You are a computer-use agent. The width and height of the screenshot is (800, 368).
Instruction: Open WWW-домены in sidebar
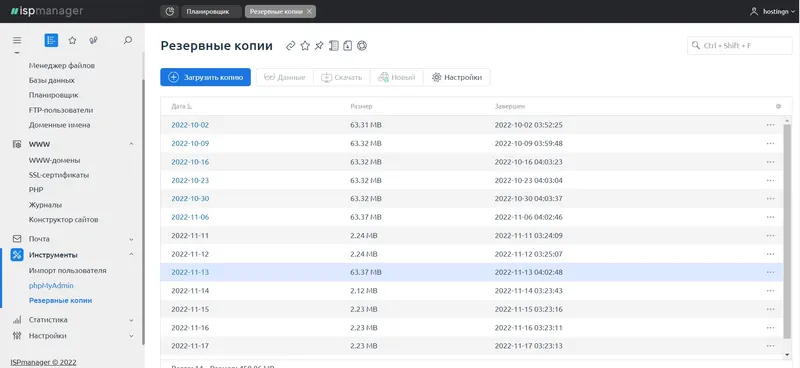[55, 160]
